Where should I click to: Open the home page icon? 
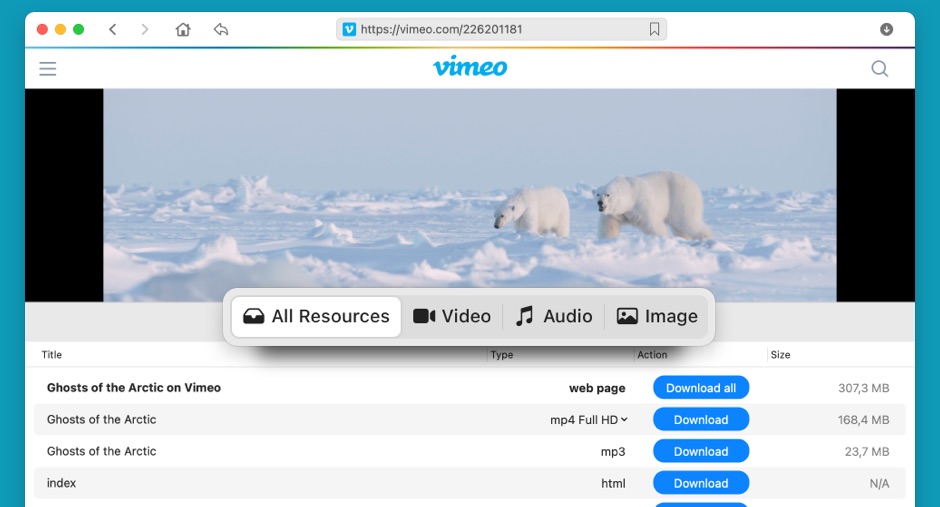[183, 29]
